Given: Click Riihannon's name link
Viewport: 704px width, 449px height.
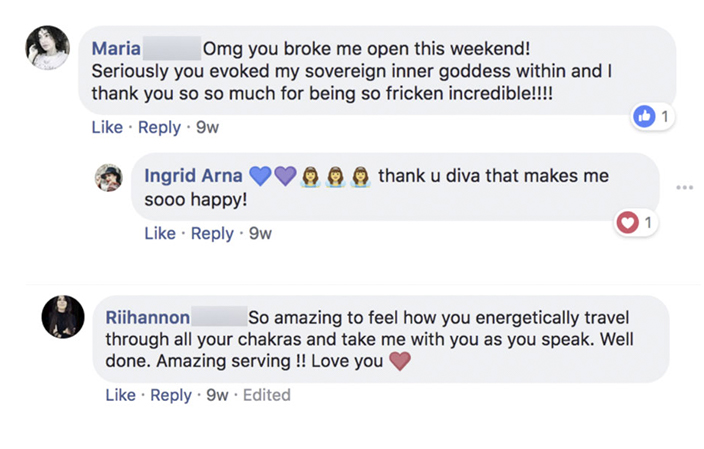Looking at the screenshot, I should [146, 318].
